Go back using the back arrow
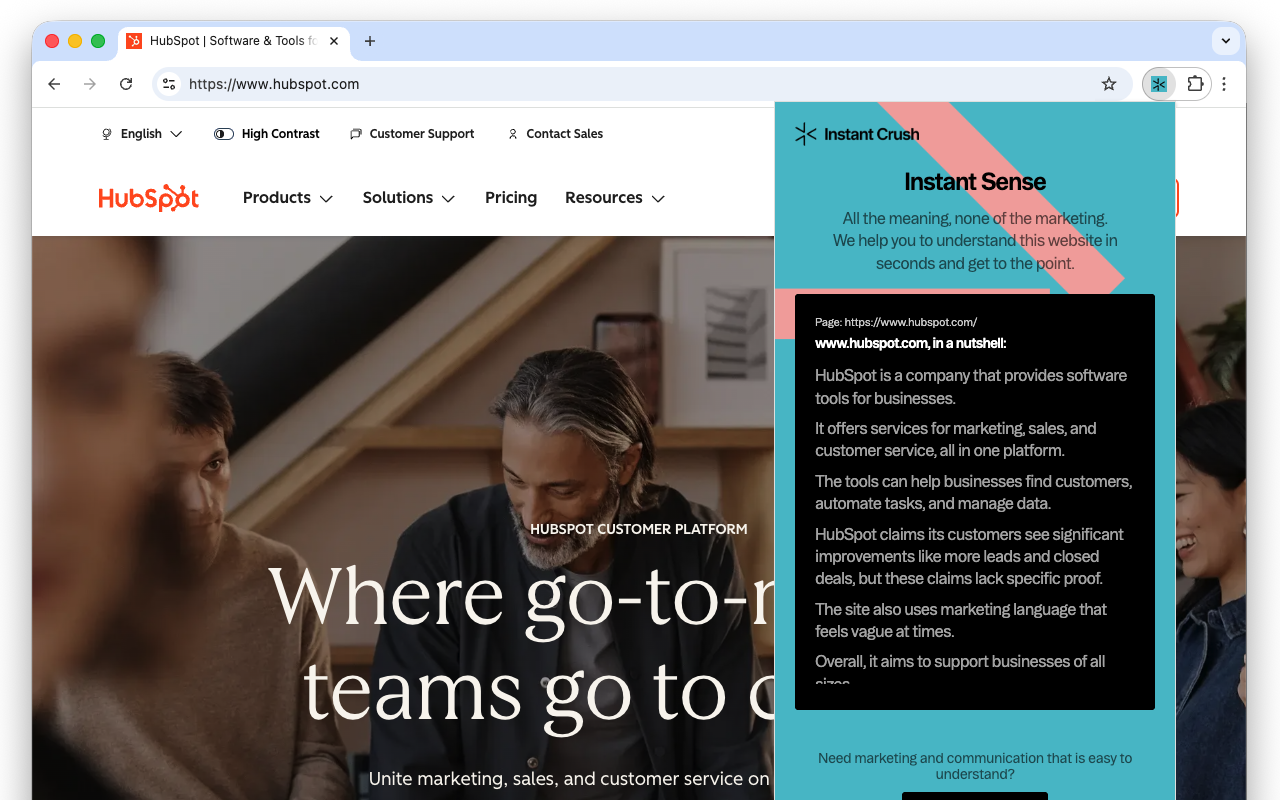1280x800 pixels. [54, 84]
